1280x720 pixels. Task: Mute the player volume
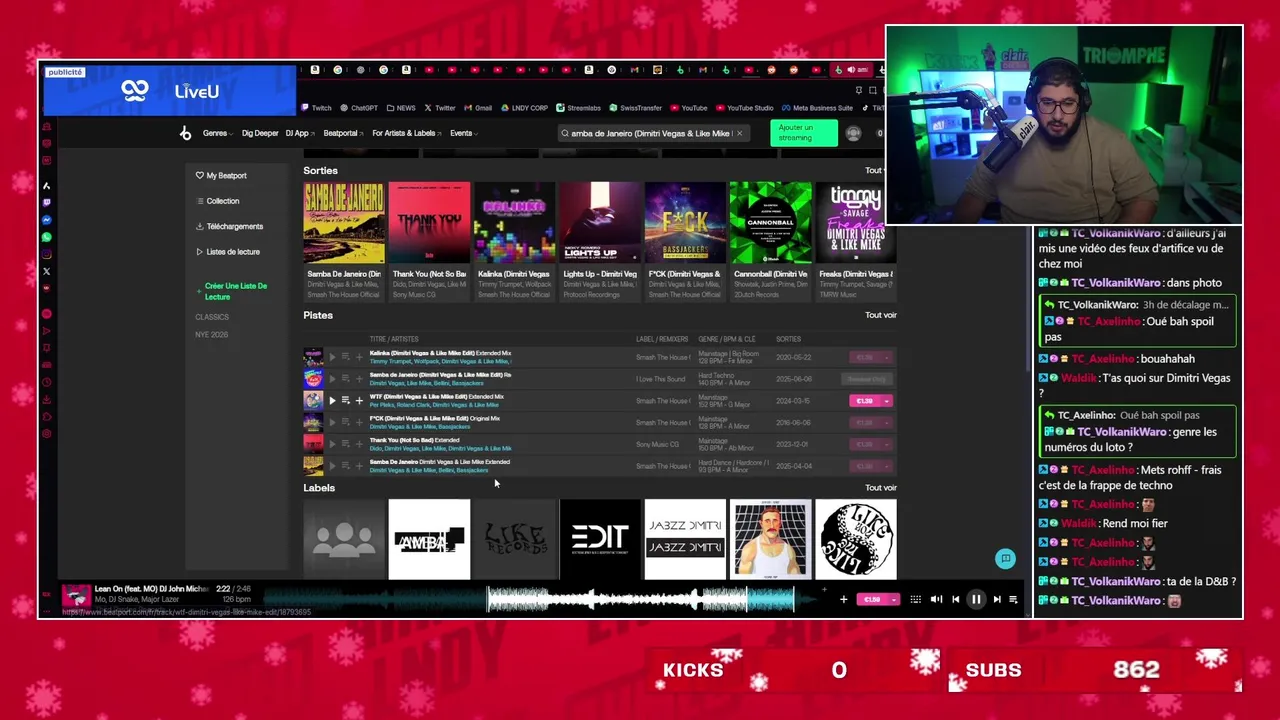click(x=936, y=599)
